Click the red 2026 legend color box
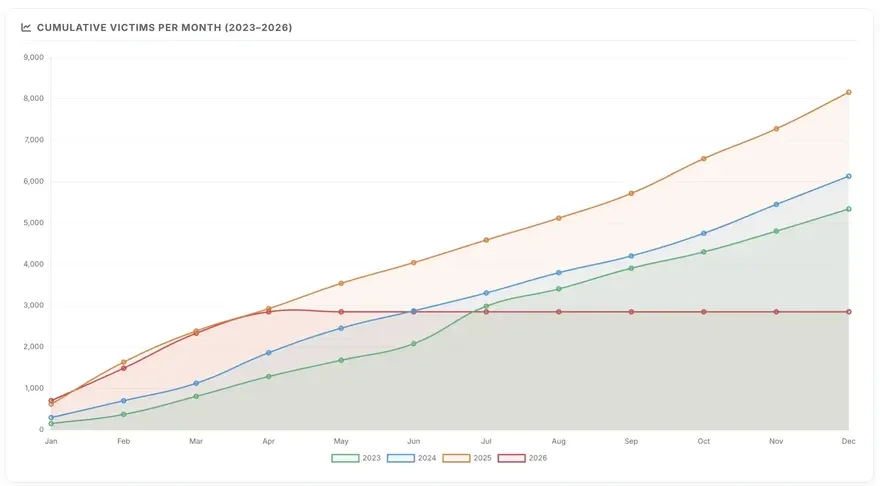Viewport: 880px width, 486px height. tap(512, 458)
